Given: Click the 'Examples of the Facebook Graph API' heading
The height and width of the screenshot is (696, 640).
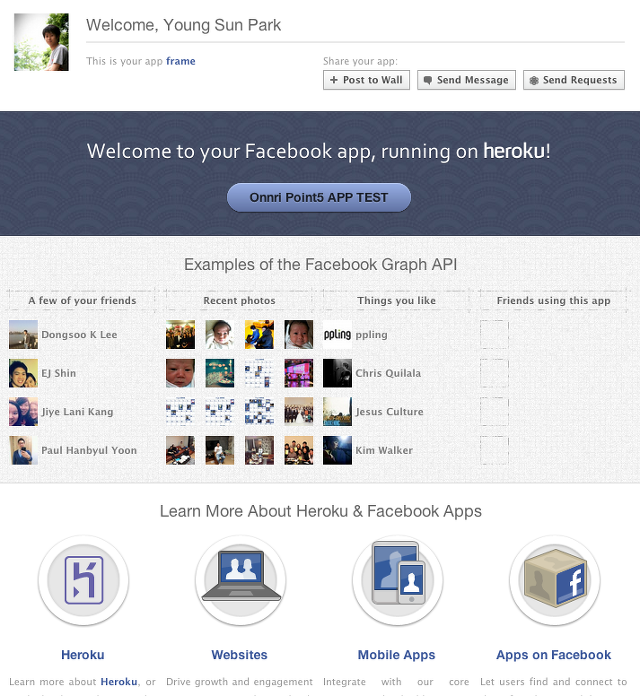Looking at the screenshot, I should pyautogui.click(x=320, y=265).
